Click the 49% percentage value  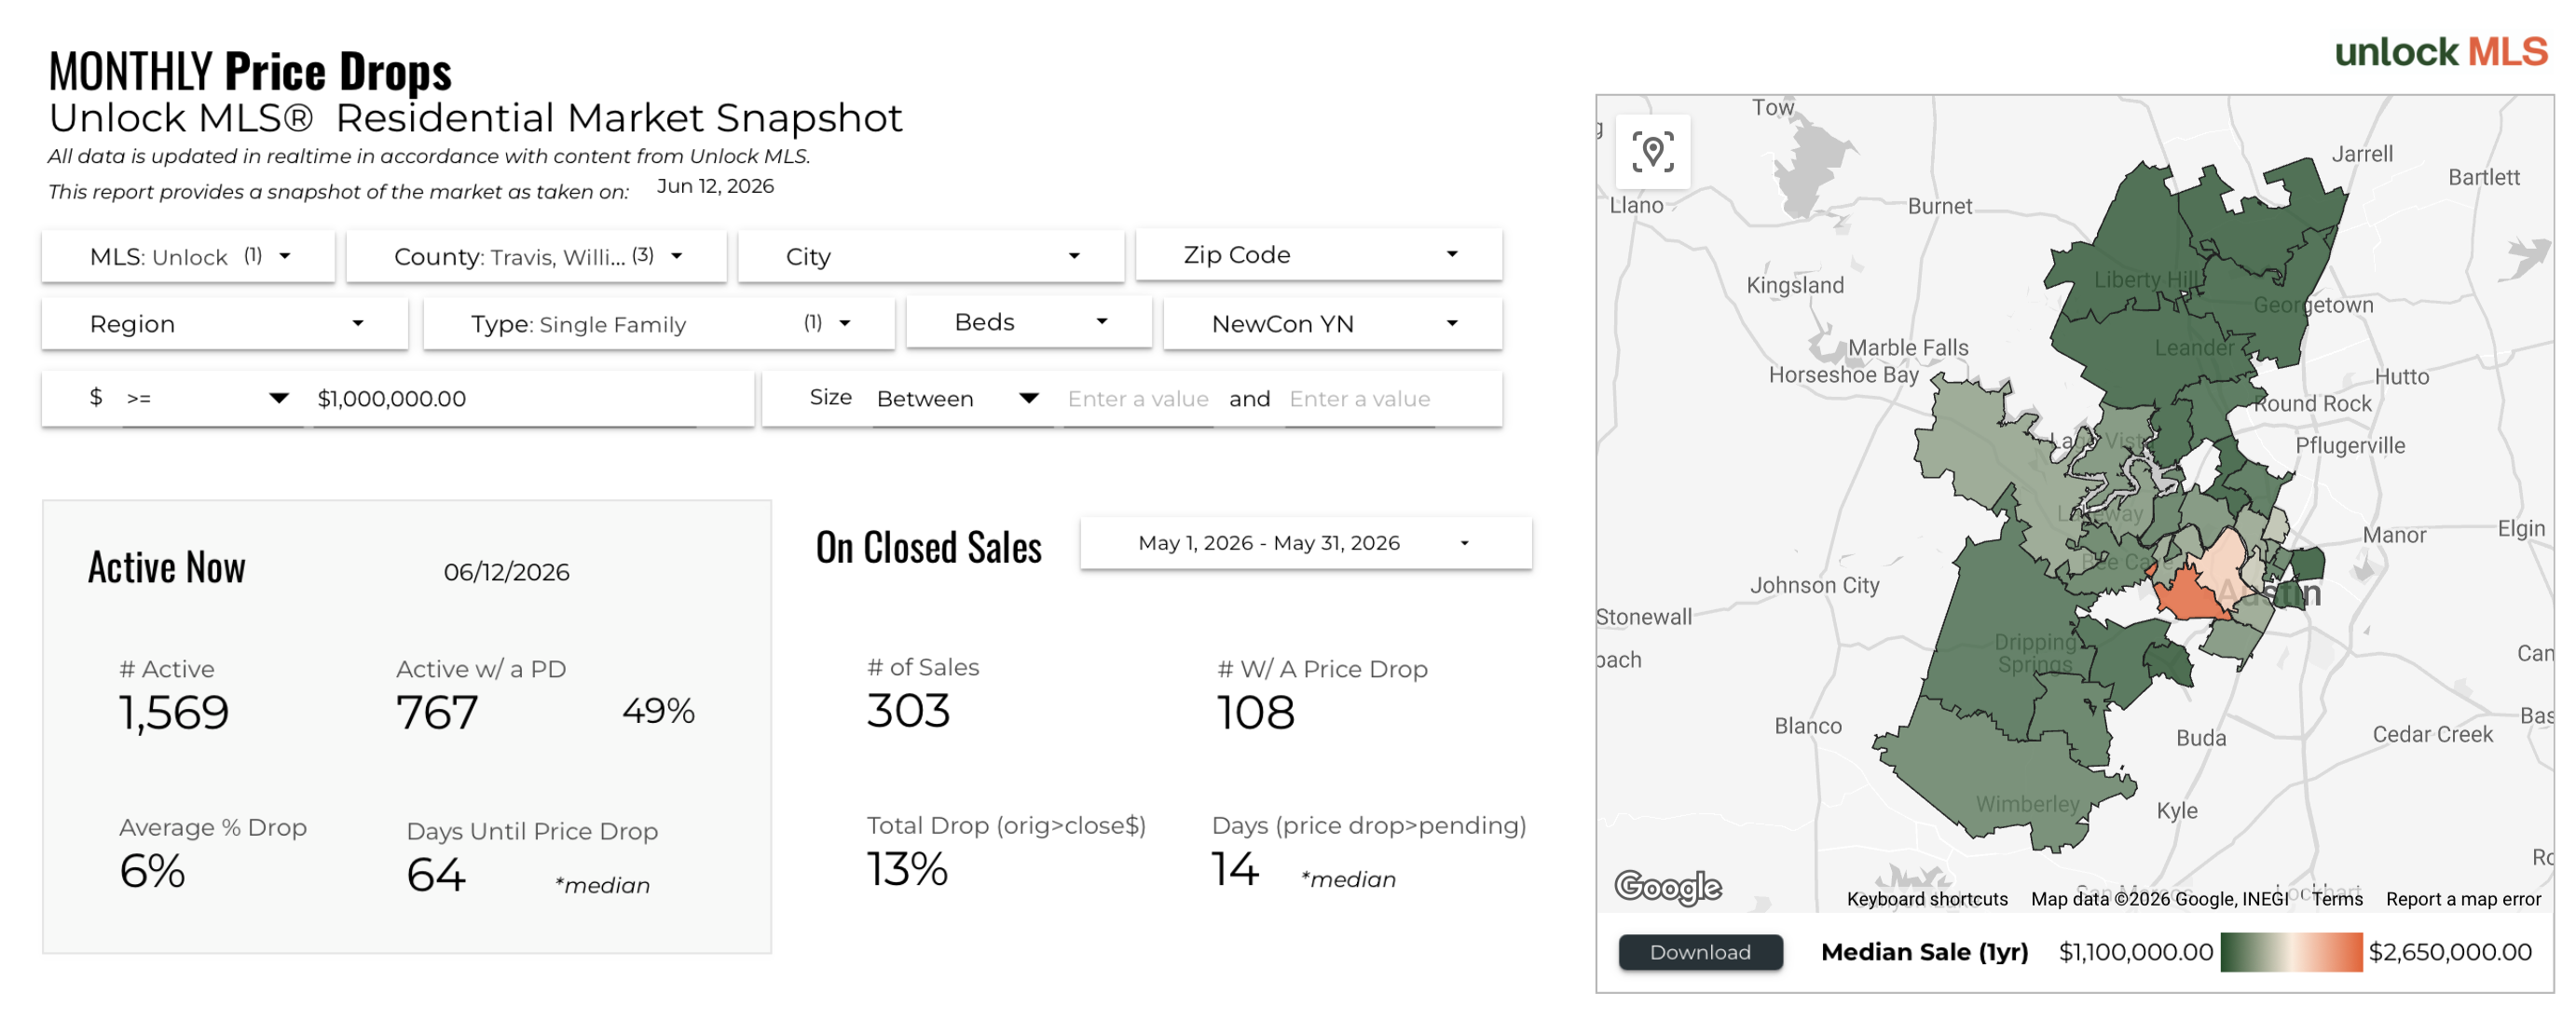658,710
